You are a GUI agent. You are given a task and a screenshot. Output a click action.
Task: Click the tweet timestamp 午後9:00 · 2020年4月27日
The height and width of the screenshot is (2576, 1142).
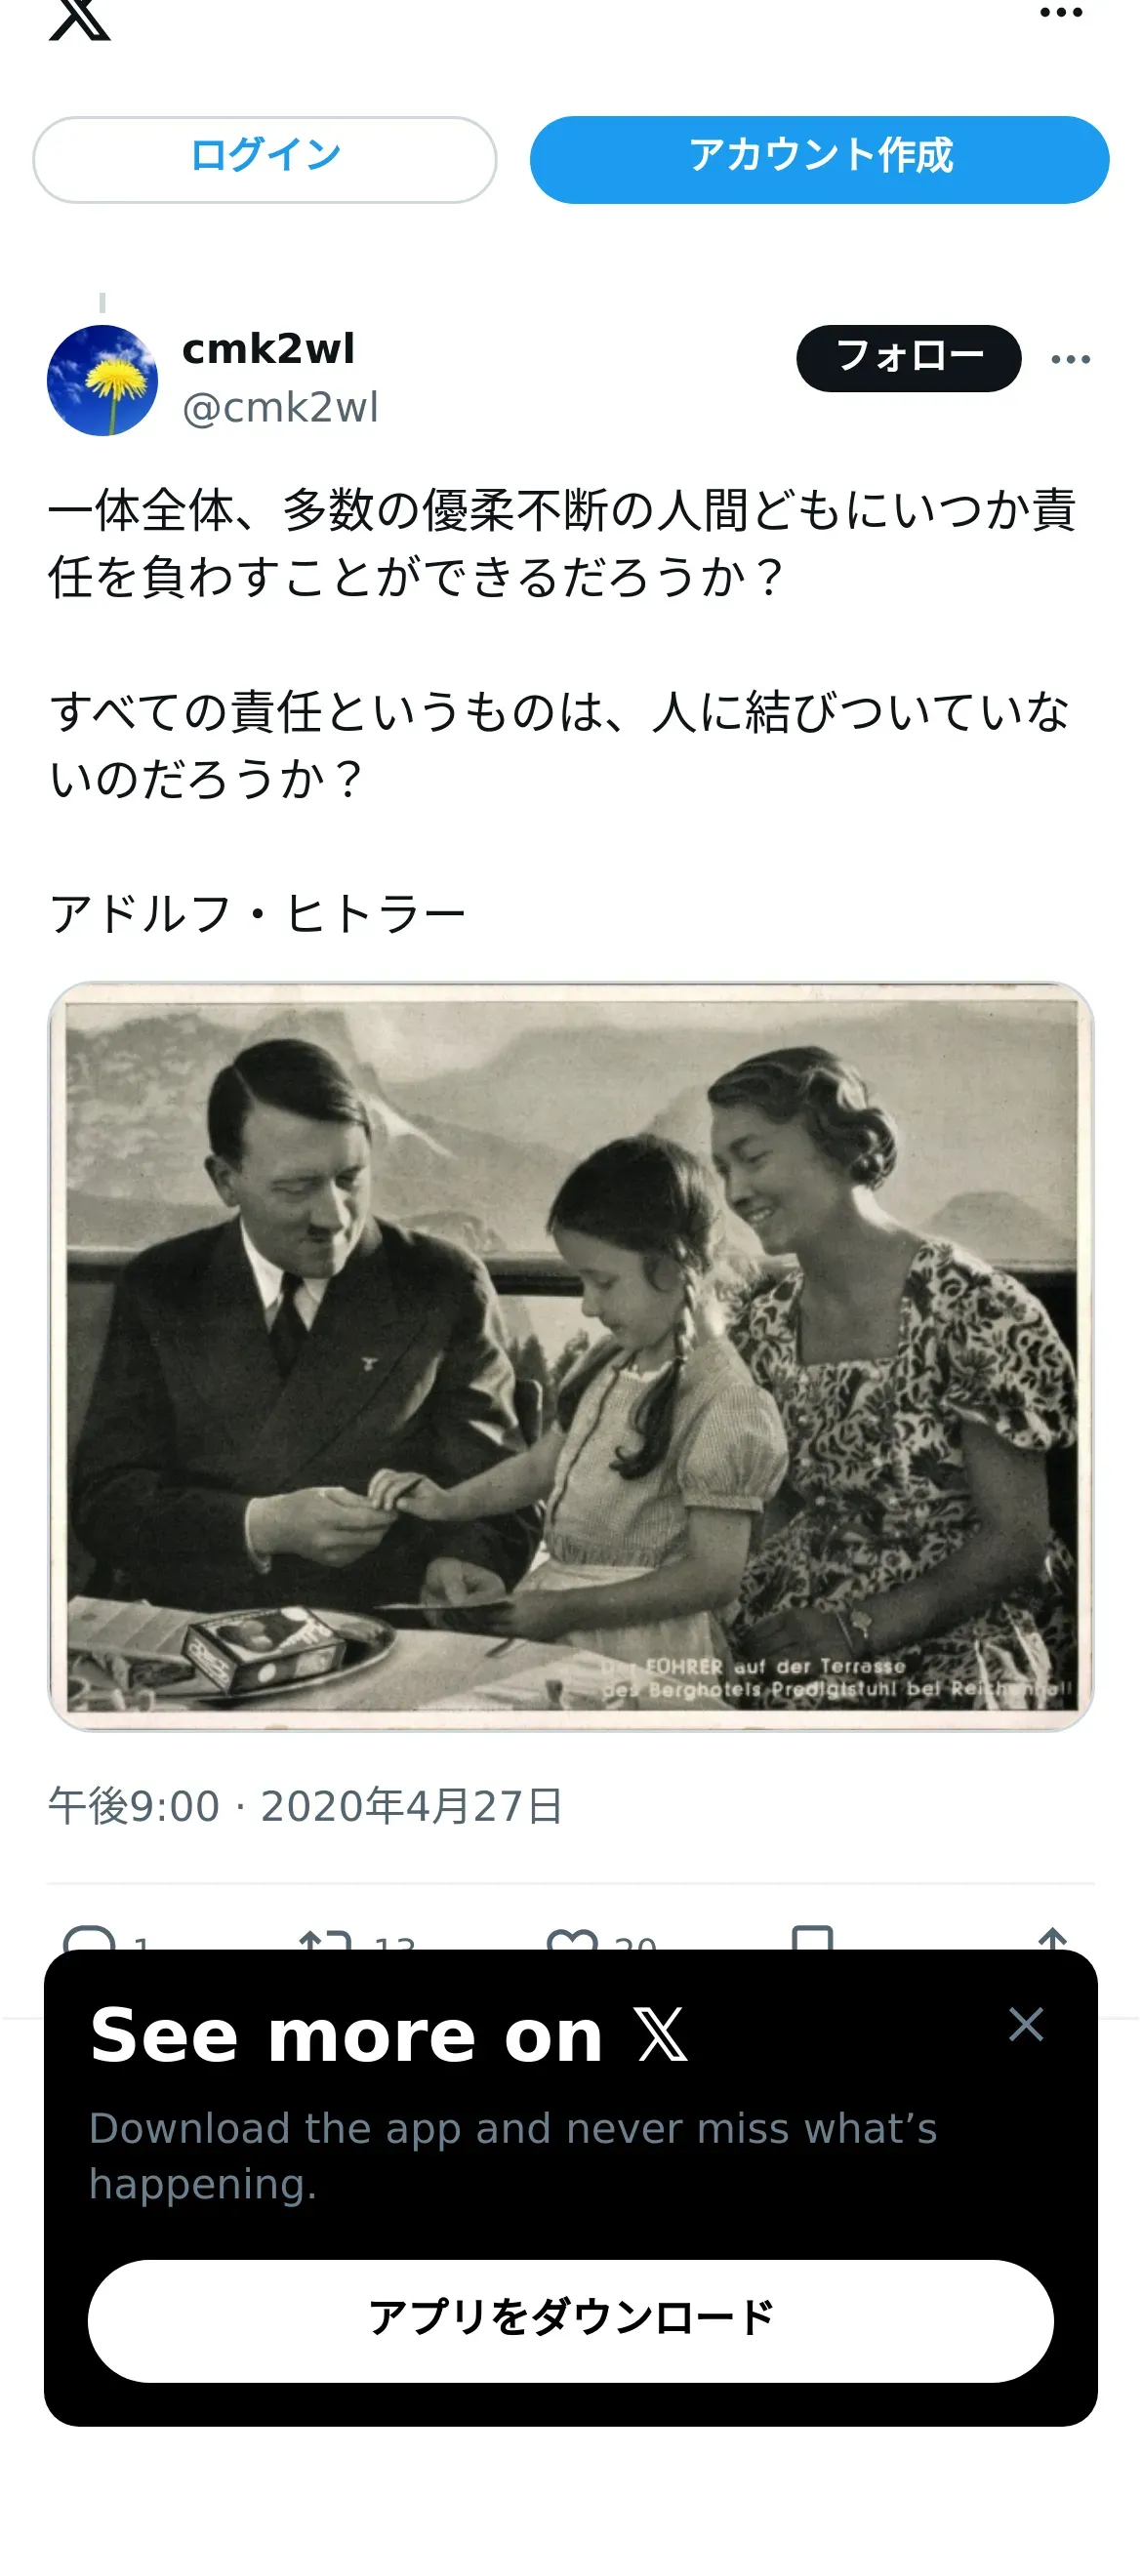pyautogui.click(x=306, y=1806)
